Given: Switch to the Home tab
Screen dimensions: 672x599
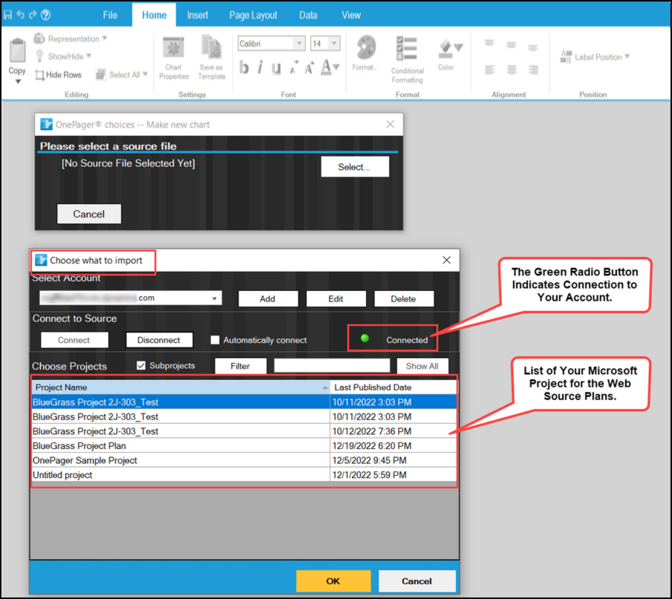Looking at the screenshot, I should tap(154, 15).
